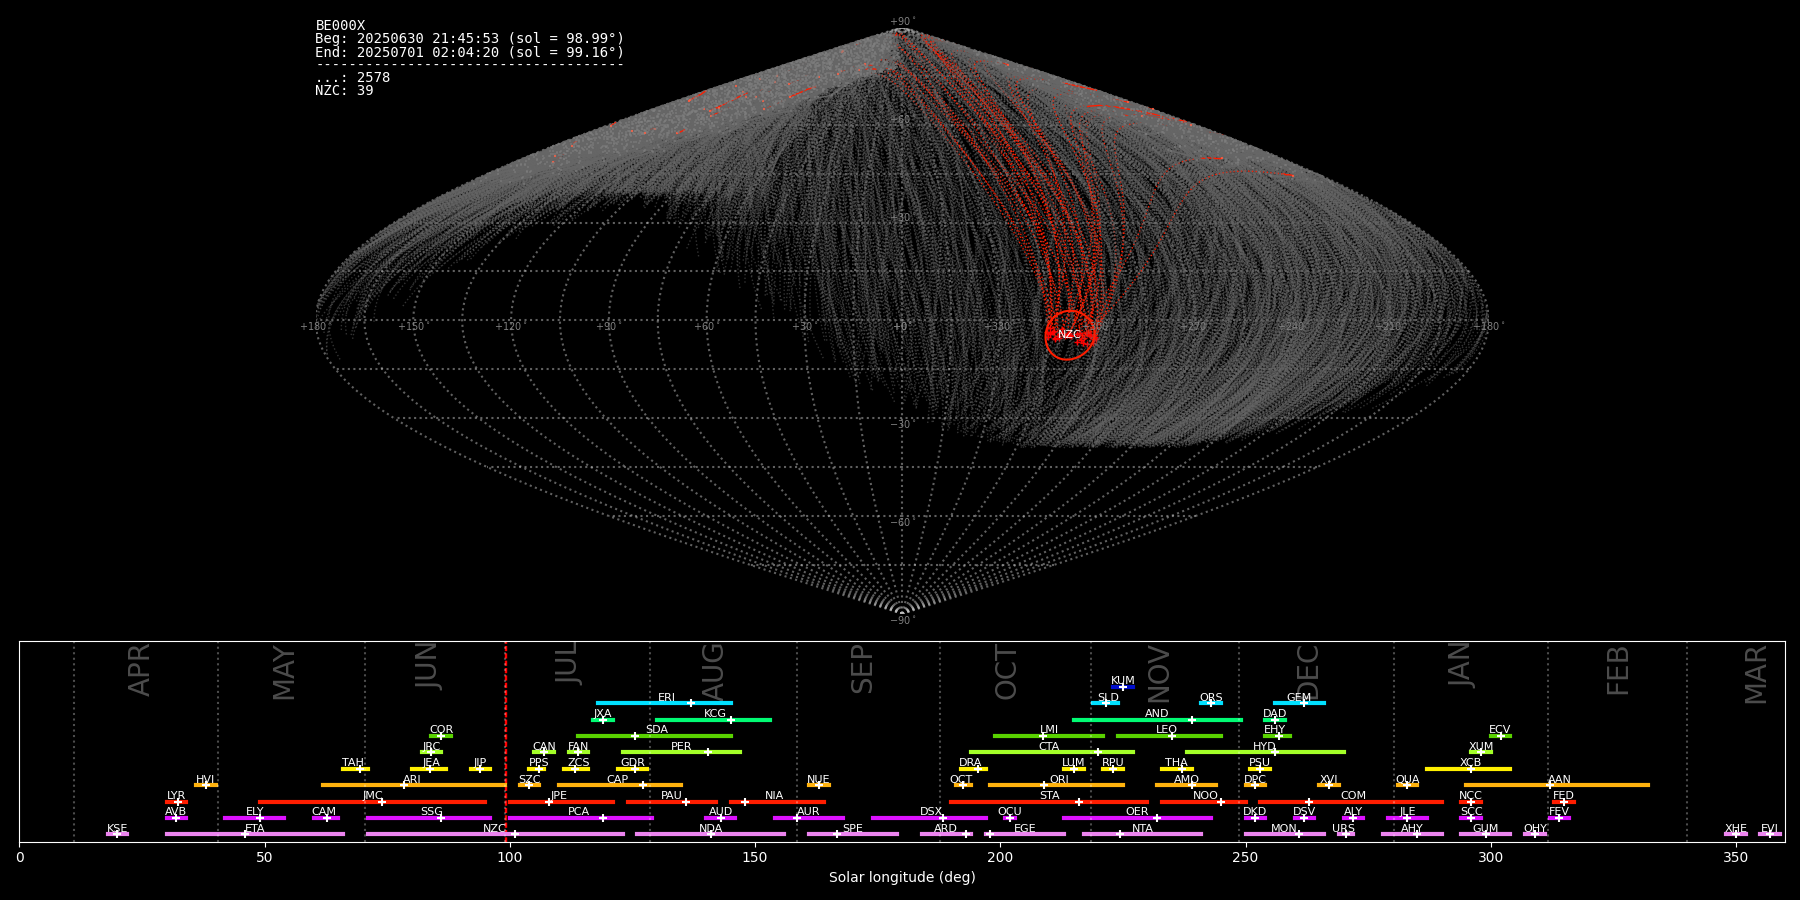
Task: Select the +120° longitude label on the map
Action: coord(509,327)
